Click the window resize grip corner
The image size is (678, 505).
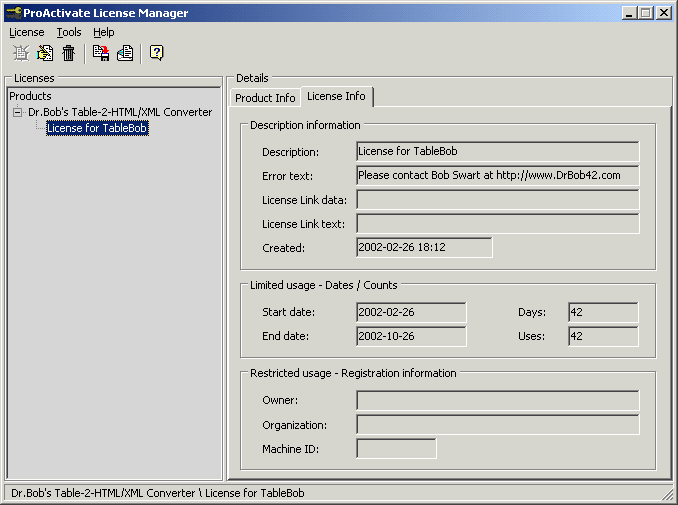[x=668, y=495]
